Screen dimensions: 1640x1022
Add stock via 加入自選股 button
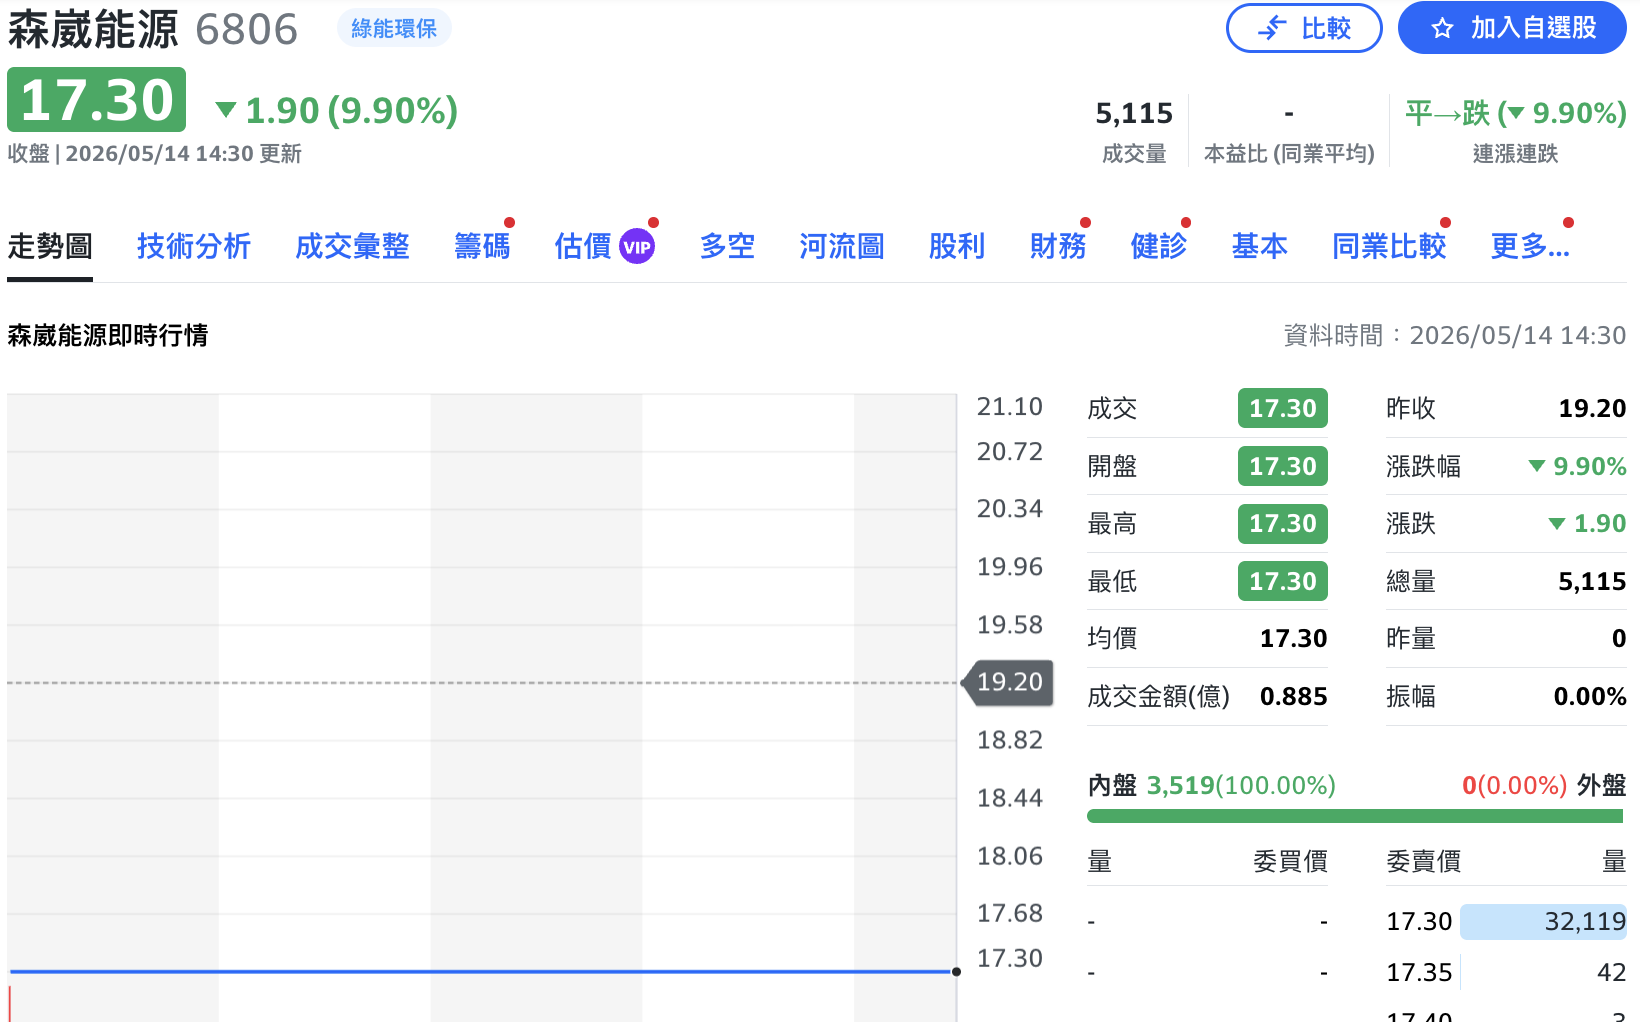pos(1512,28)
